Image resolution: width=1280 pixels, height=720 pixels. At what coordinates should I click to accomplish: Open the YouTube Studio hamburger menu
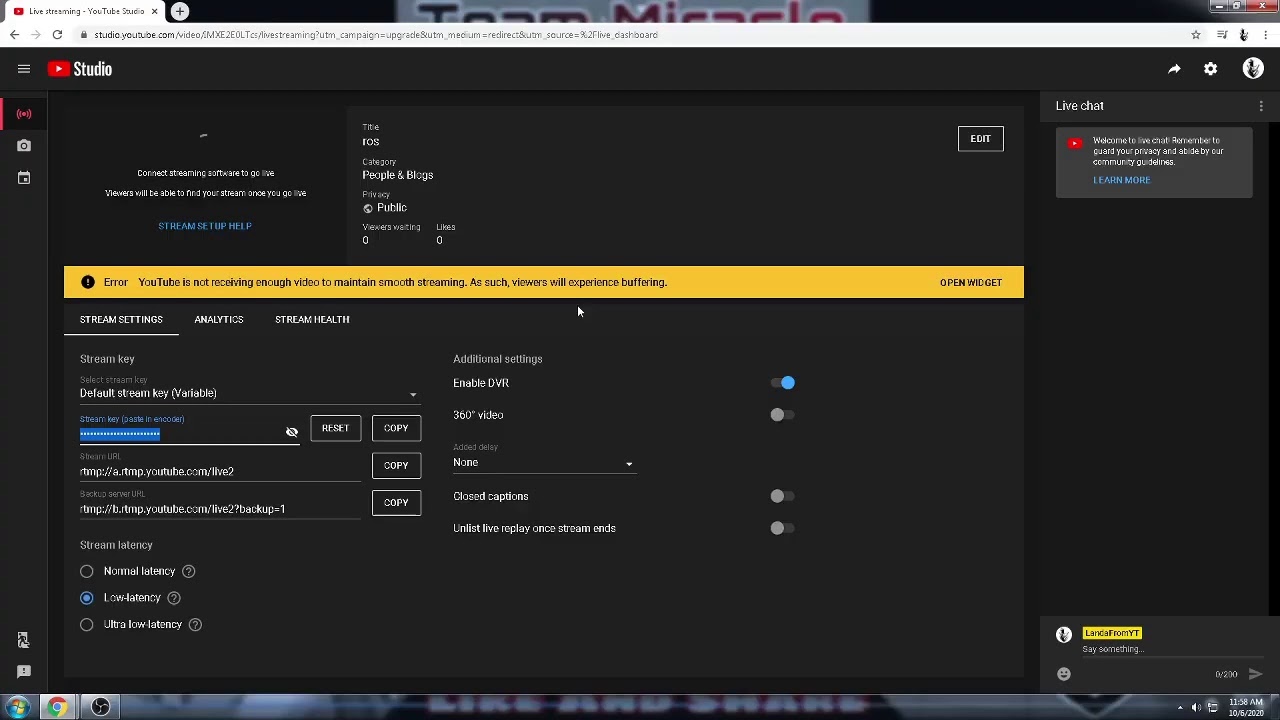coord(24,69)
